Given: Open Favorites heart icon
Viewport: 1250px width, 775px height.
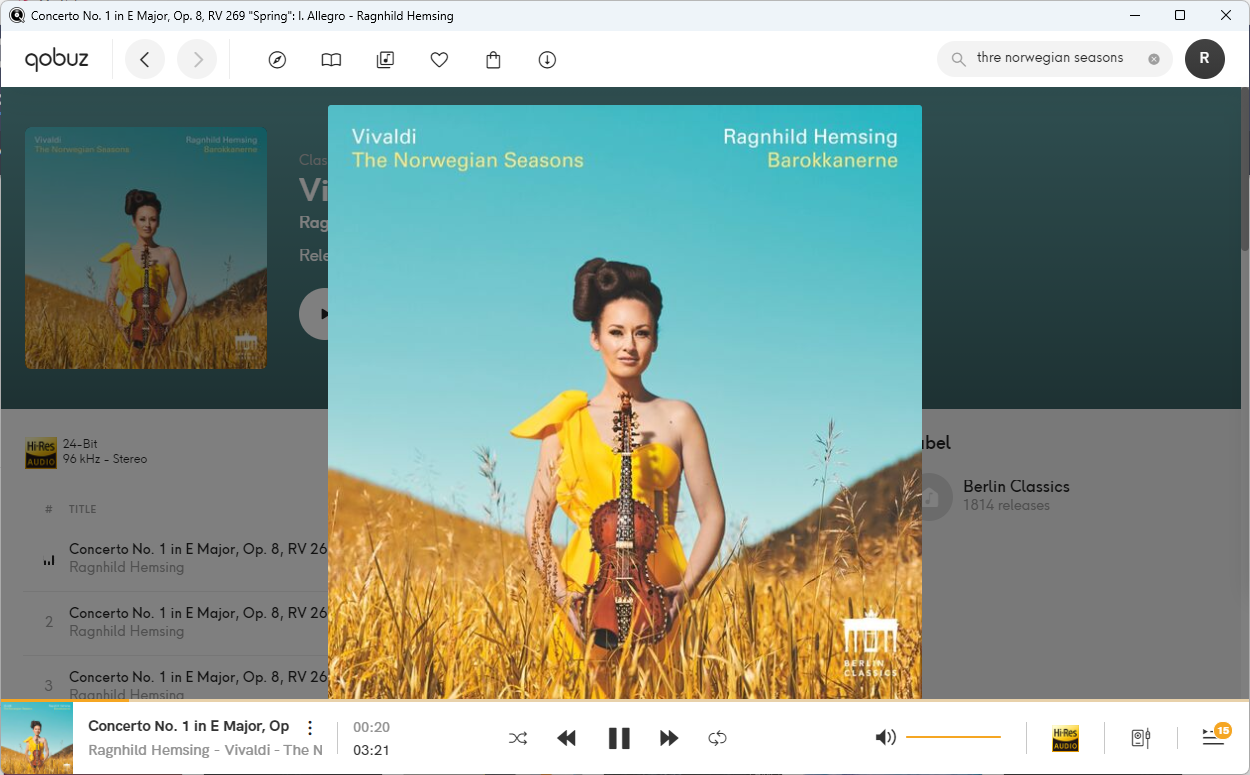Looking at the screenshot, I should pos(439,60).
